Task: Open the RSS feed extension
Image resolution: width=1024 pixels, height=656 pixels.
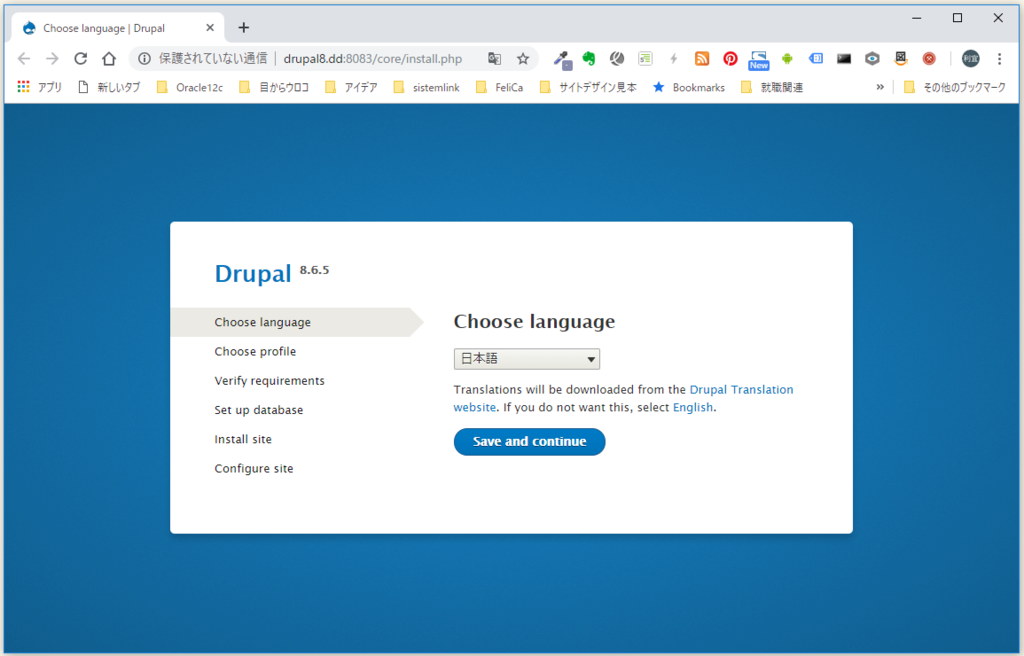Action: pos(702,59)
